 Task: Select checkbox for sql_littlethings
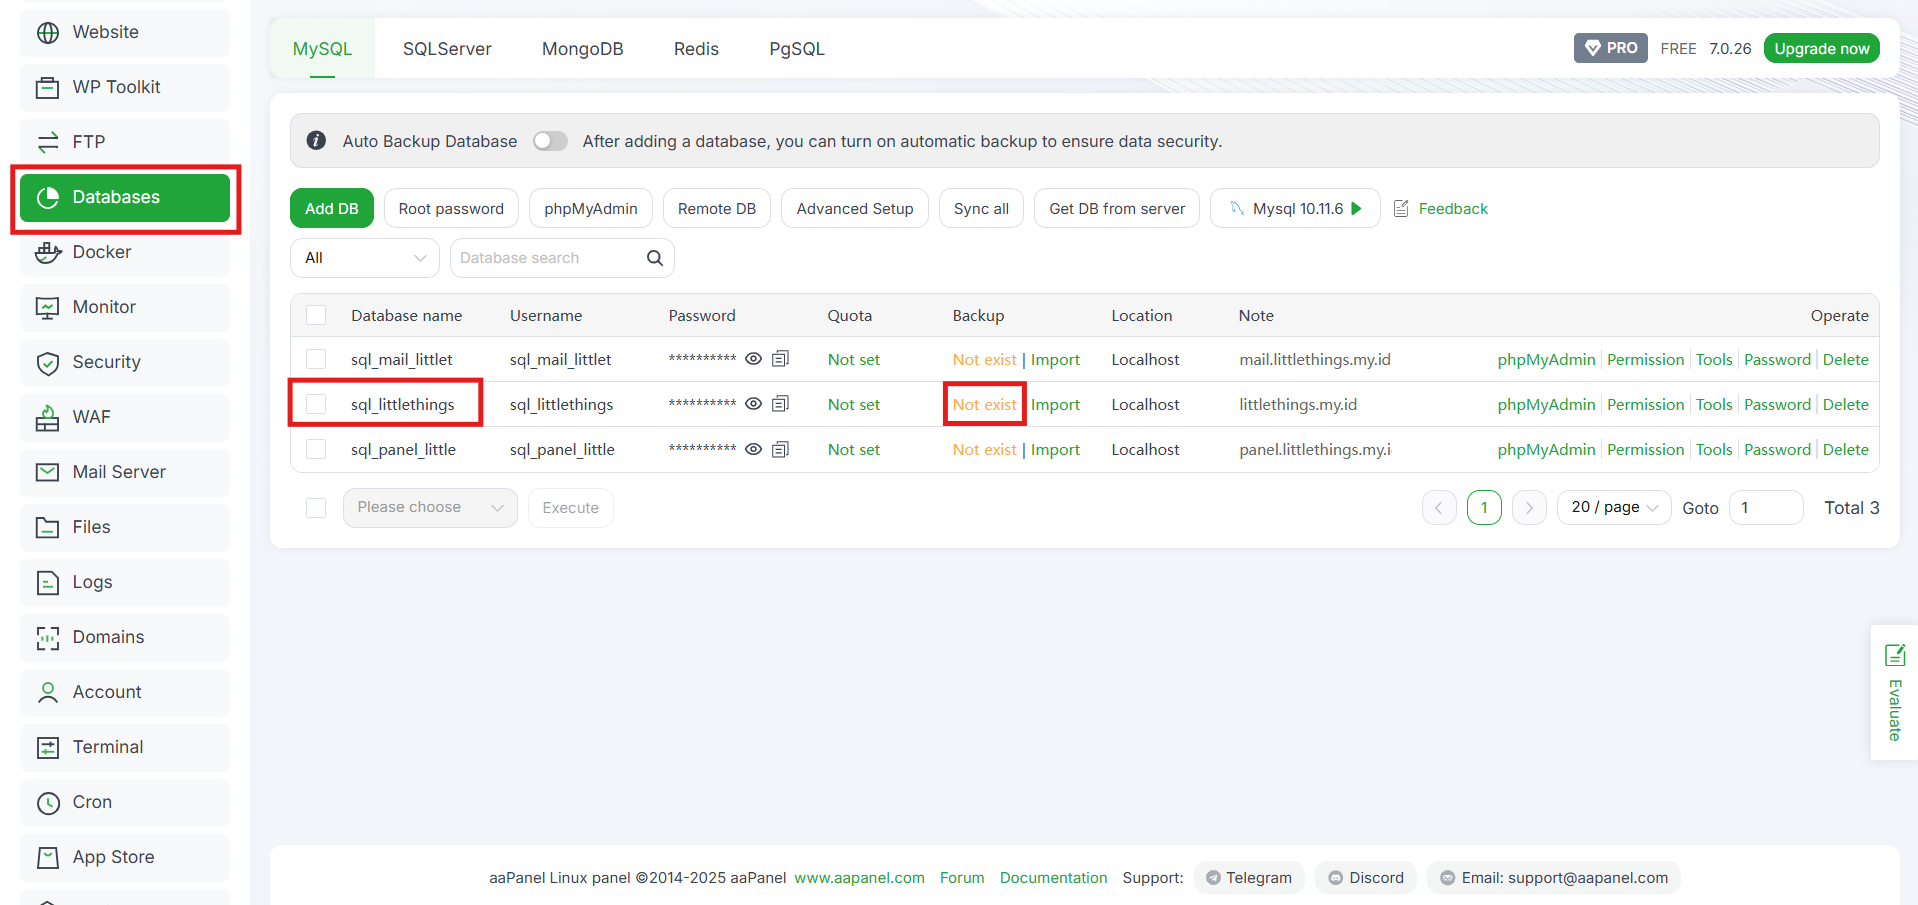[x=316, y=404]
